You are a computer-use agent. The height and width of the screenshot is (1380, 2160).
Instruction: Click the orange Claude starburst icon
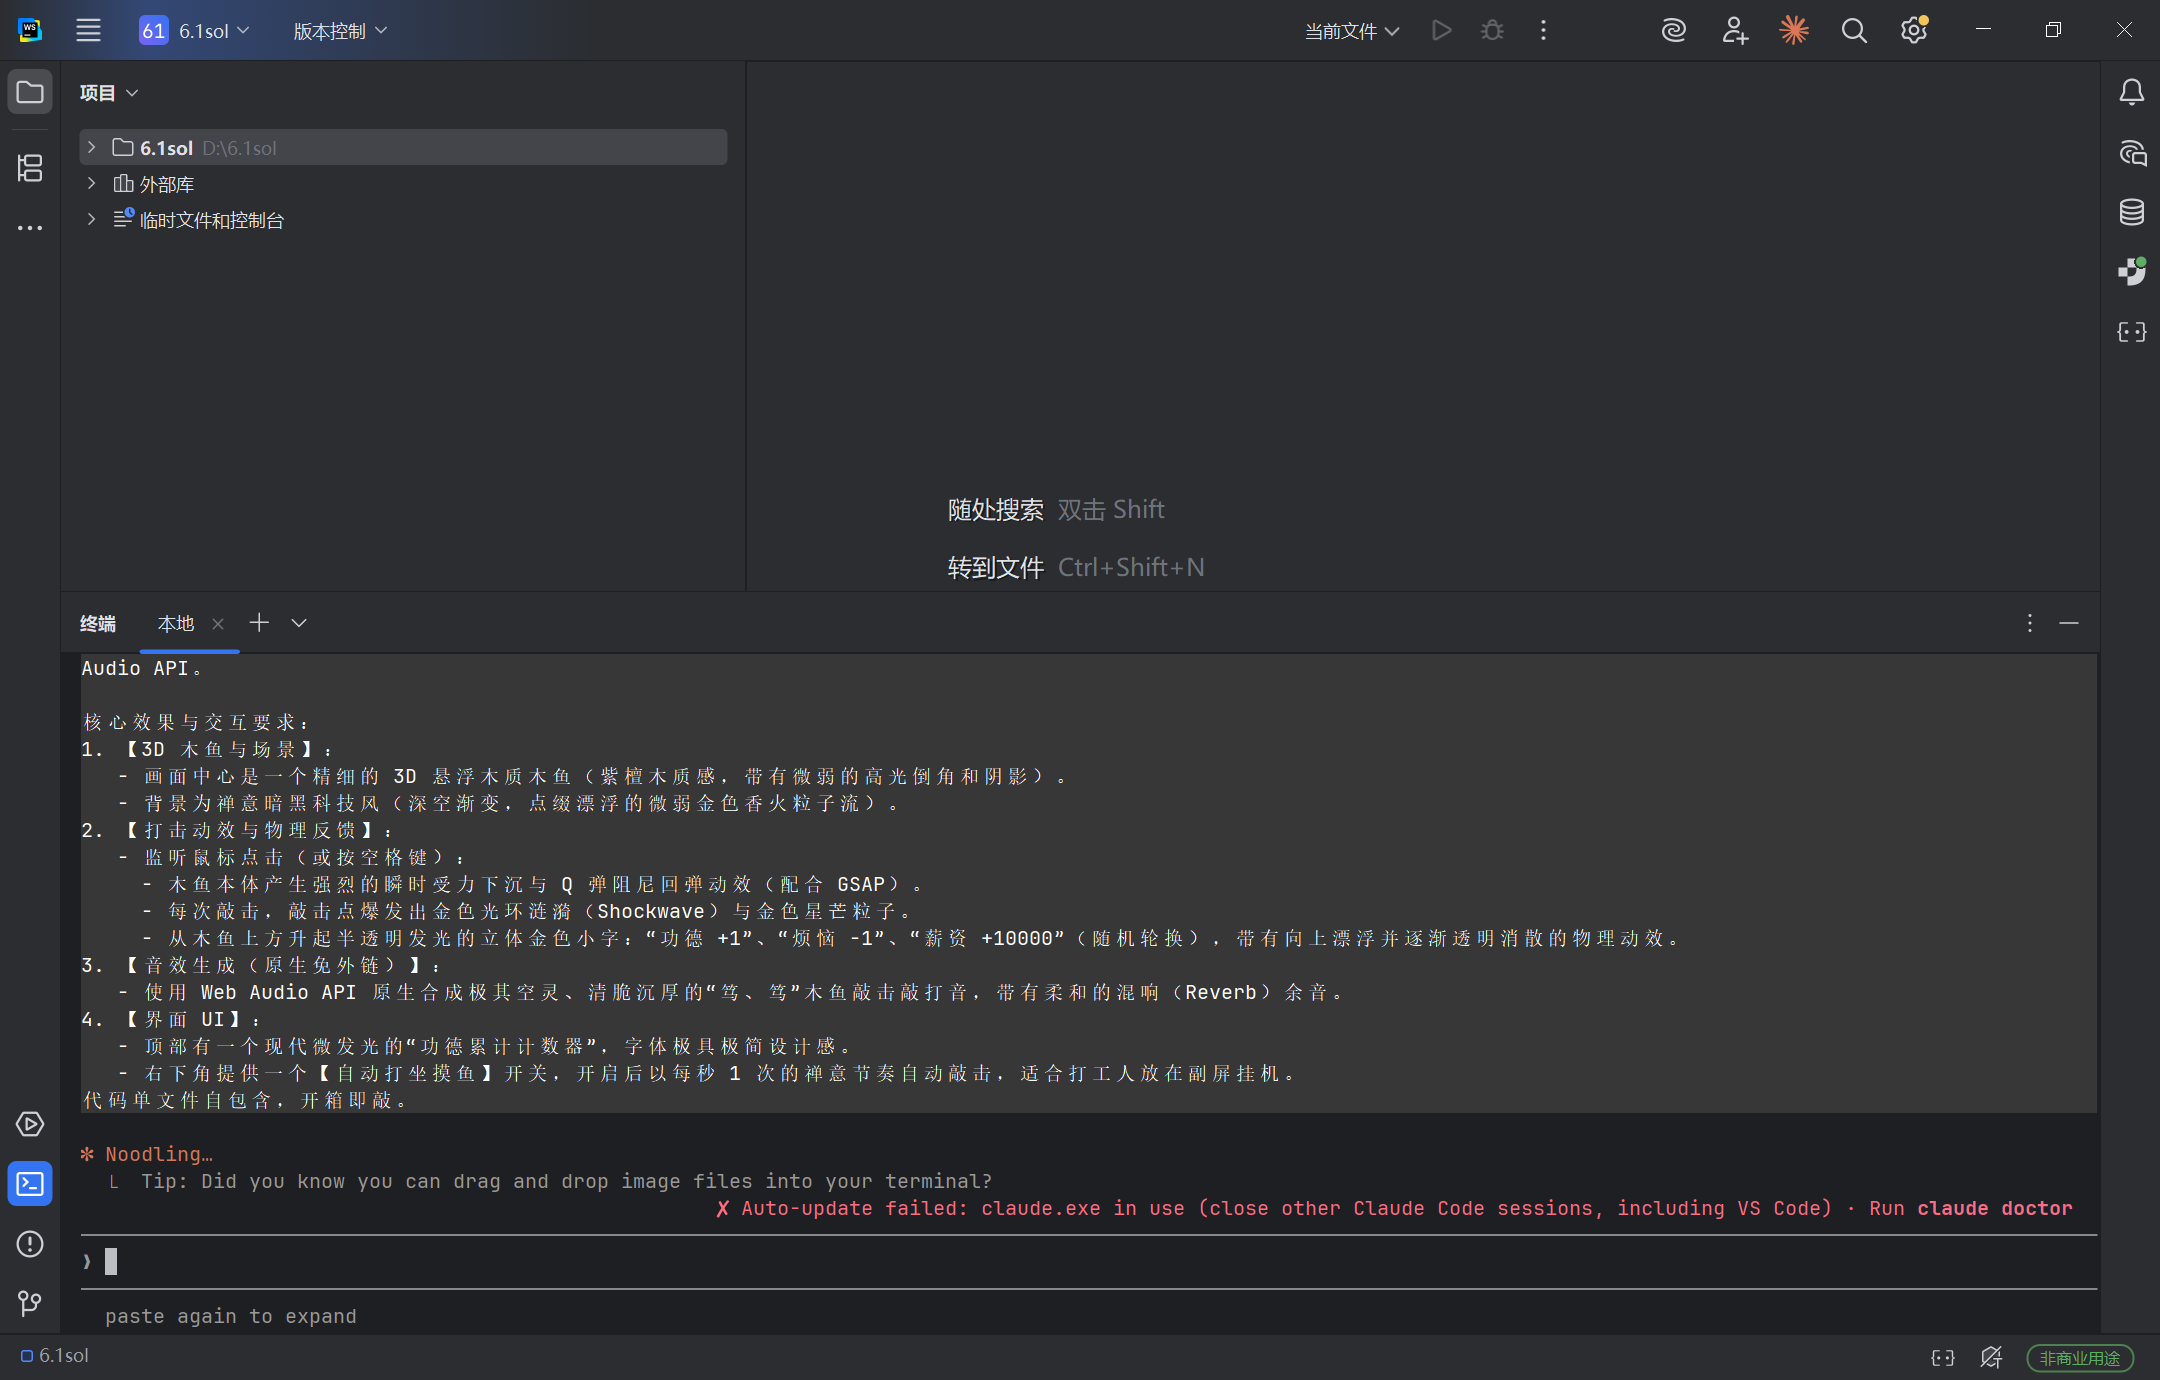click(x=1794, y=31)
